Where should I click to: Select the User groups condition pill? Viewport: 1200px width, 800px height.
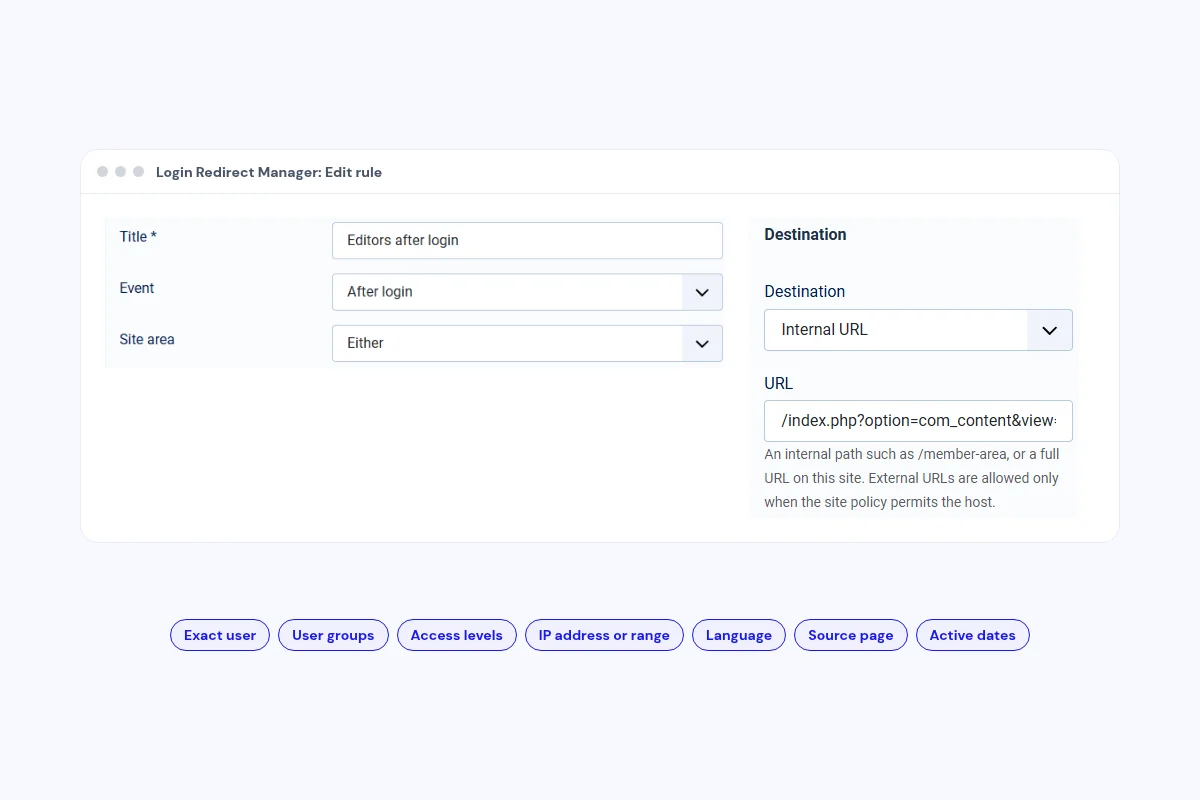333,635
